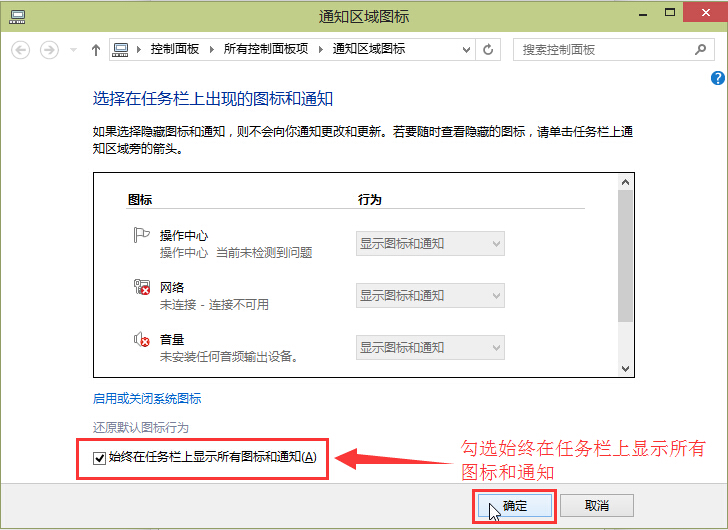Click the Refresh button in address bar
Image resolution: width=728 pixels, height=530 pixels.
point(488,49)
